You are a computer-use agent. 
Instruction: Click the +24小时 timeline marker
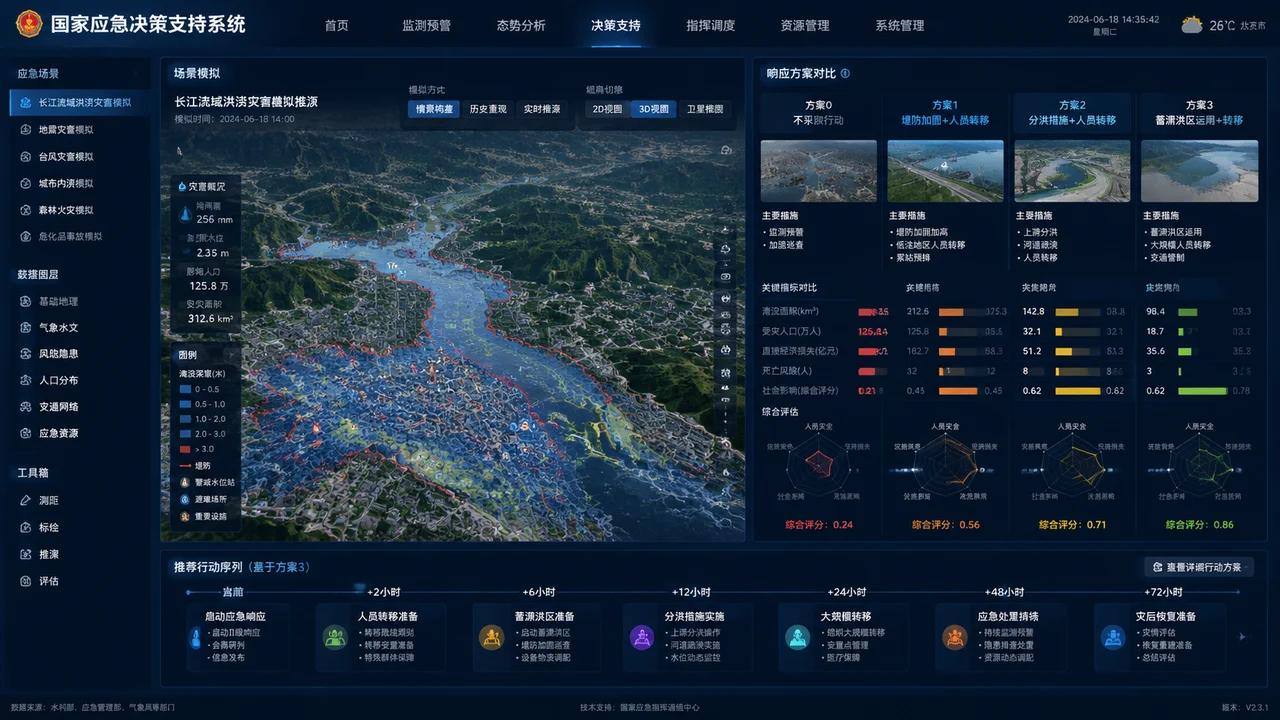click(x=847, y=592)
